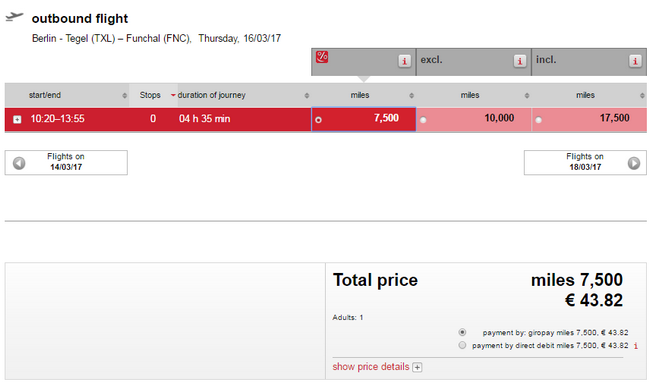Select the 7,500 miles fare radio
650x383 pixels.
(318, 120)
